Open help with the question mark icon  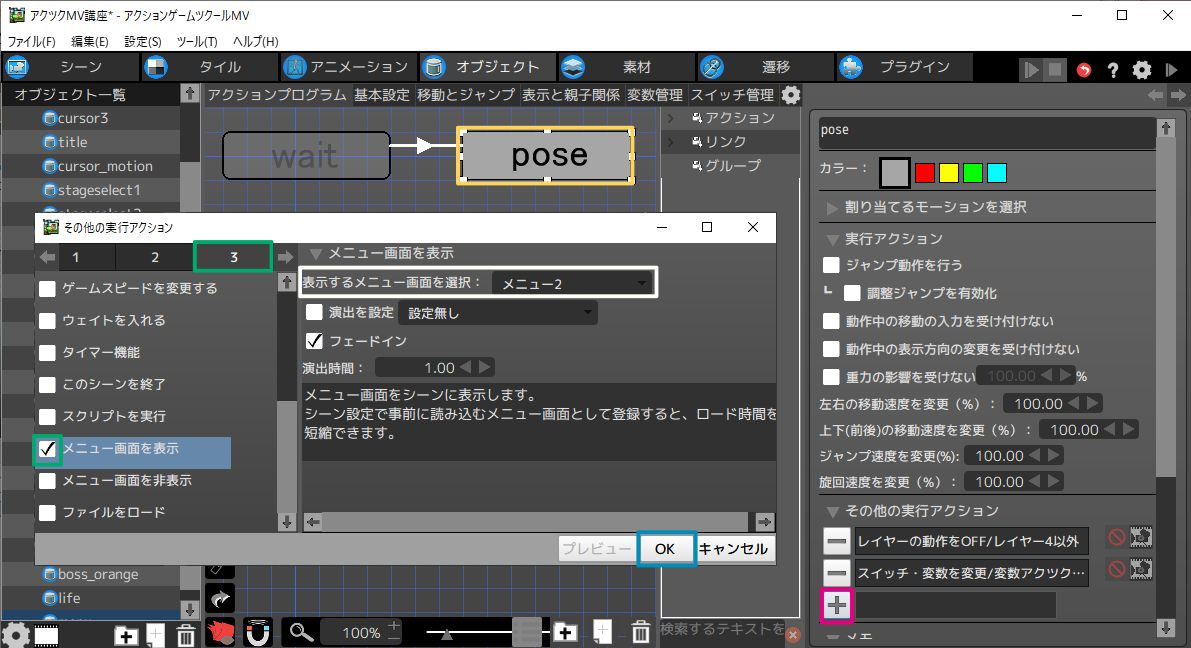tap(1112, 69)
